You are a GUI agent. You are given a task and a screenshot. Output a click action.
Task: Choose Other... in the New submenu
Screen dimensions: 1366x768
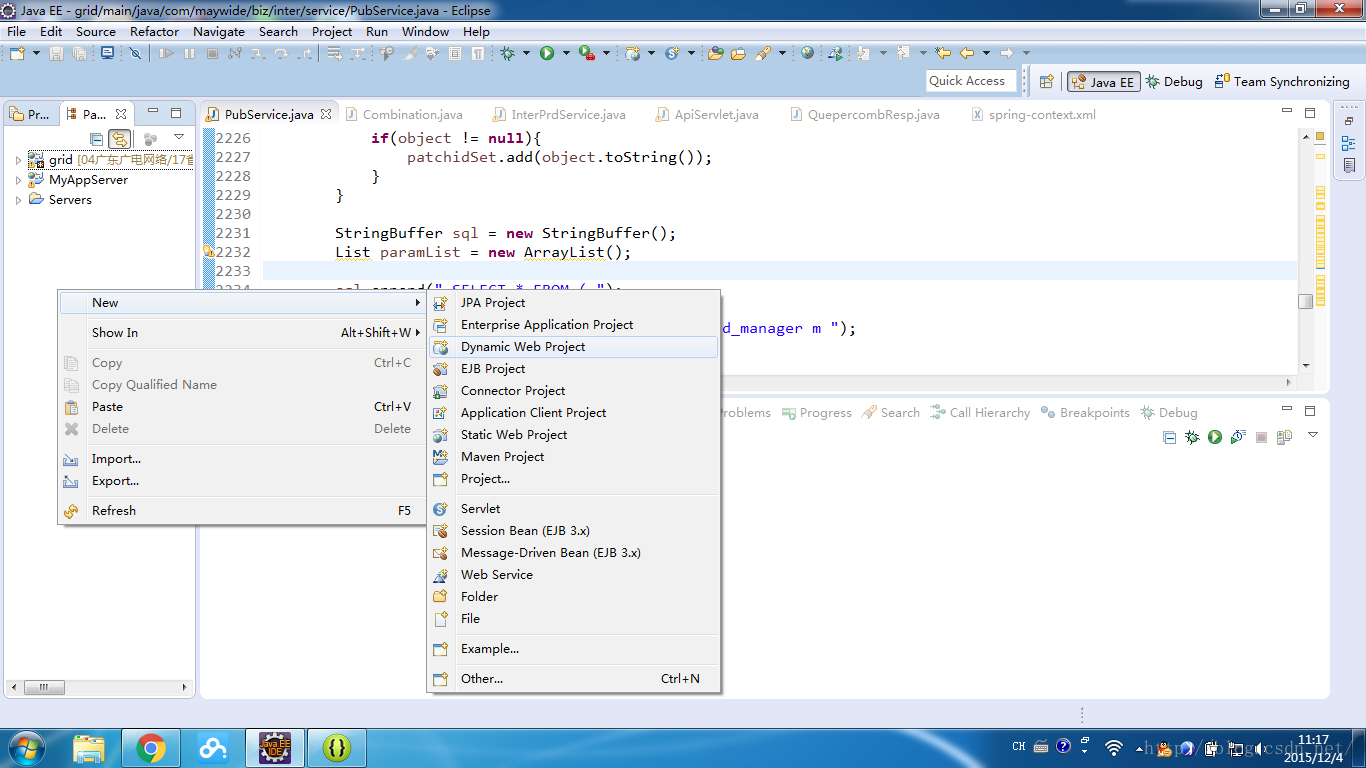tap(574, 679)
